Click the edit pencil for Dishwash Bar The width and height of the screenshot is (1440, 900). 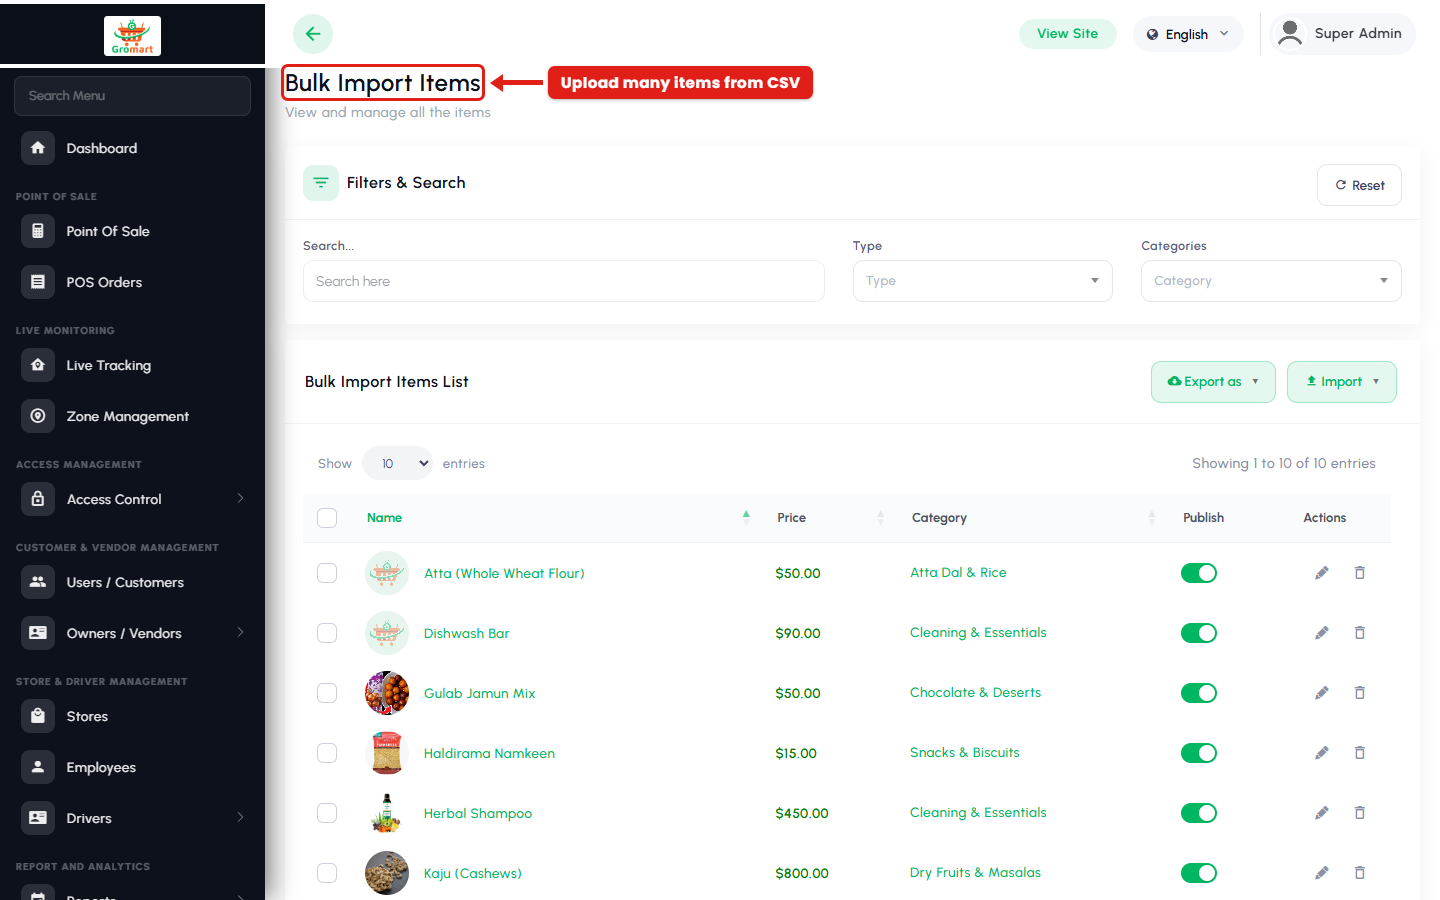pyautogui.click(x=1321, y=633)
